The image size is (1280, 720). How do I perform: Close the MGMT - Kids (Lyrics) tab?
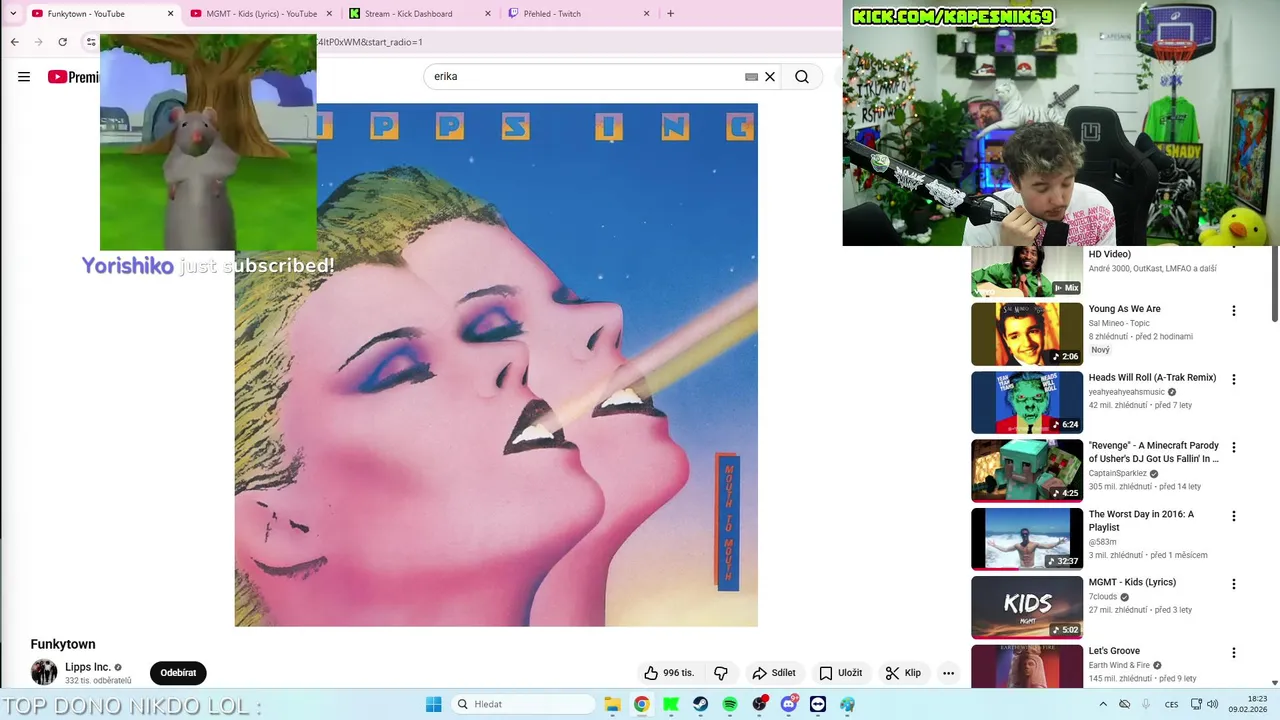click(329, 14)
